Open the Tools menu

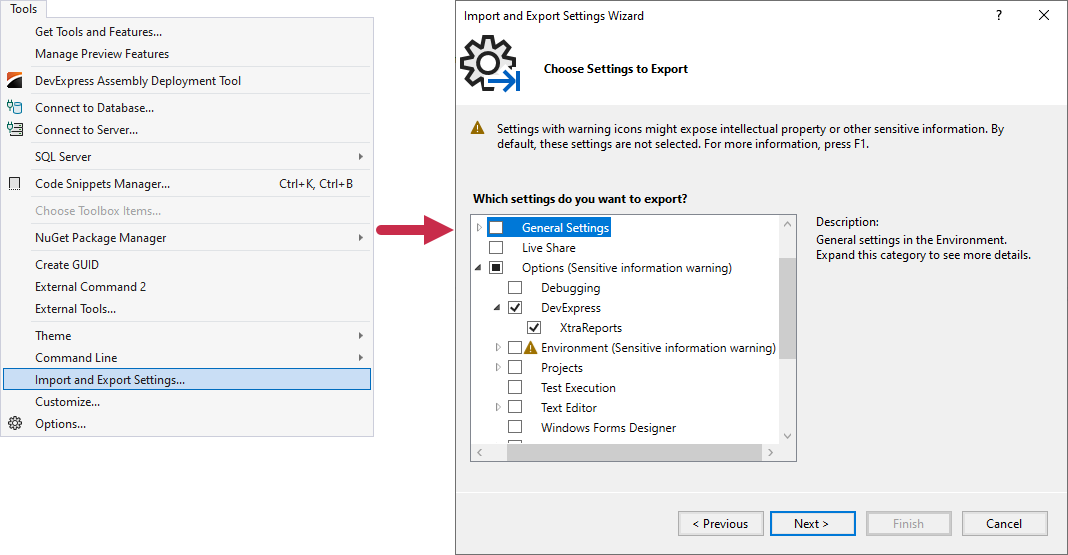pyautogui.click(x=23, y=9)
